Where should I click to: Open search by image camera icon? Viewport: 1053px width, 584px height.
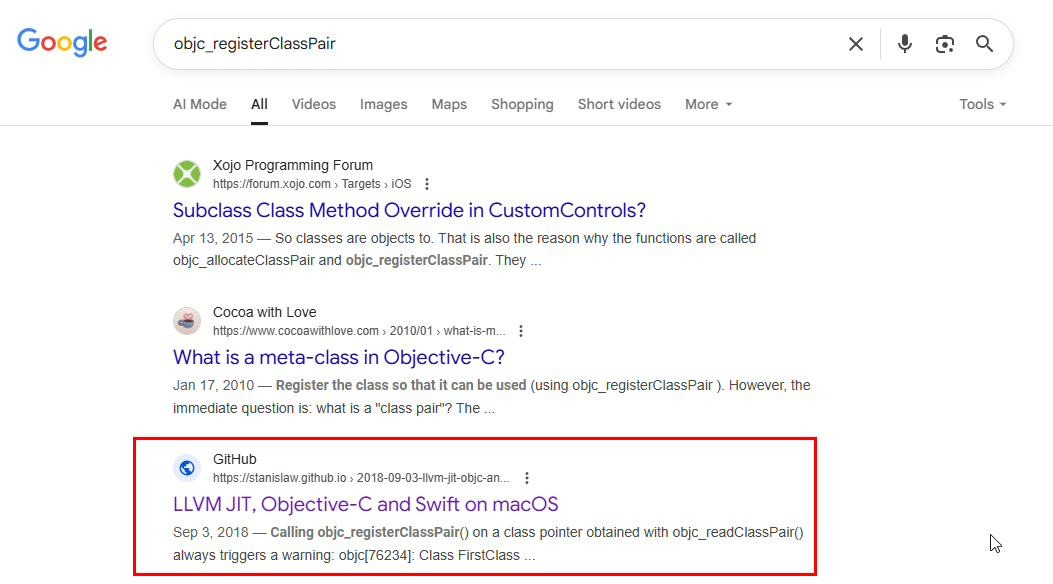pos(945,44)
